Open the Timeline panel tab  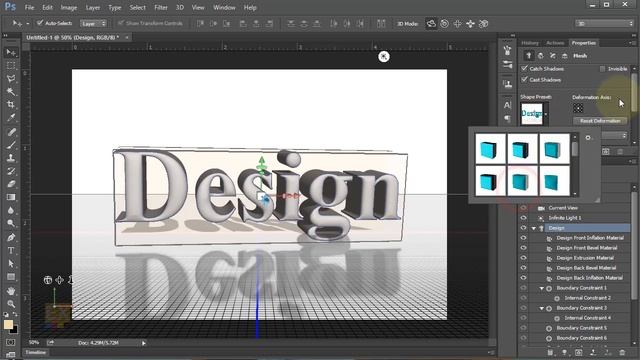(36, 352)
